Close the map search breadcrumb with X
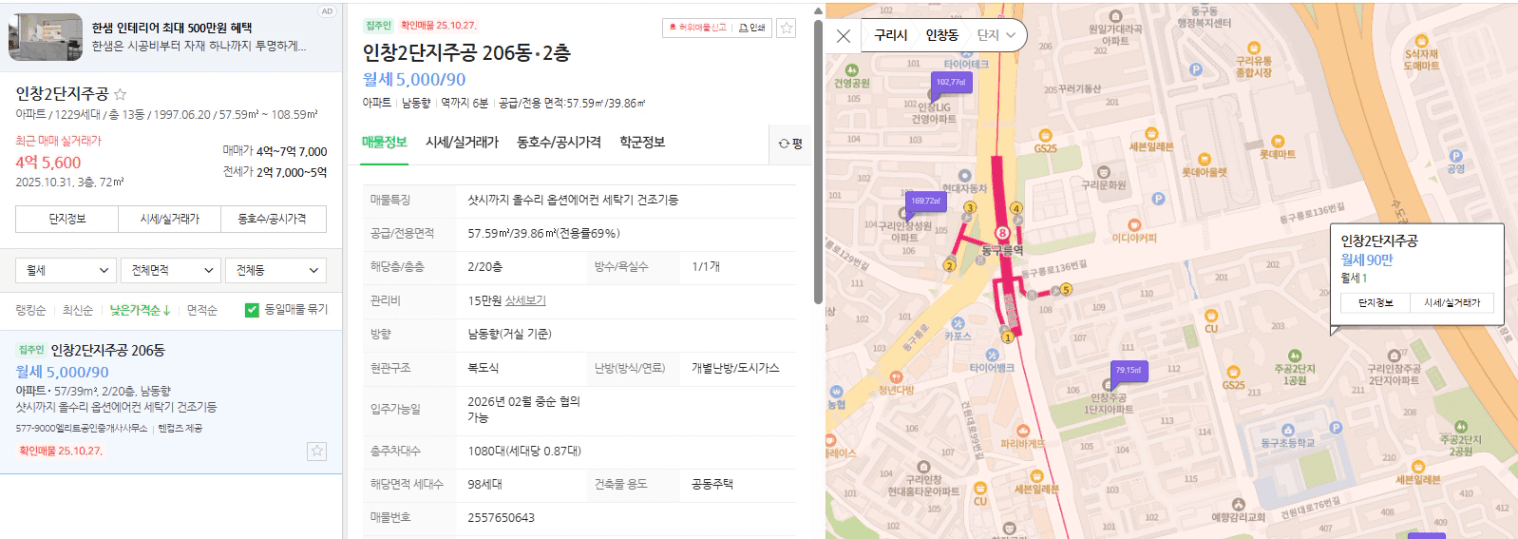The image size is (1518, 539). click(843, 36)
